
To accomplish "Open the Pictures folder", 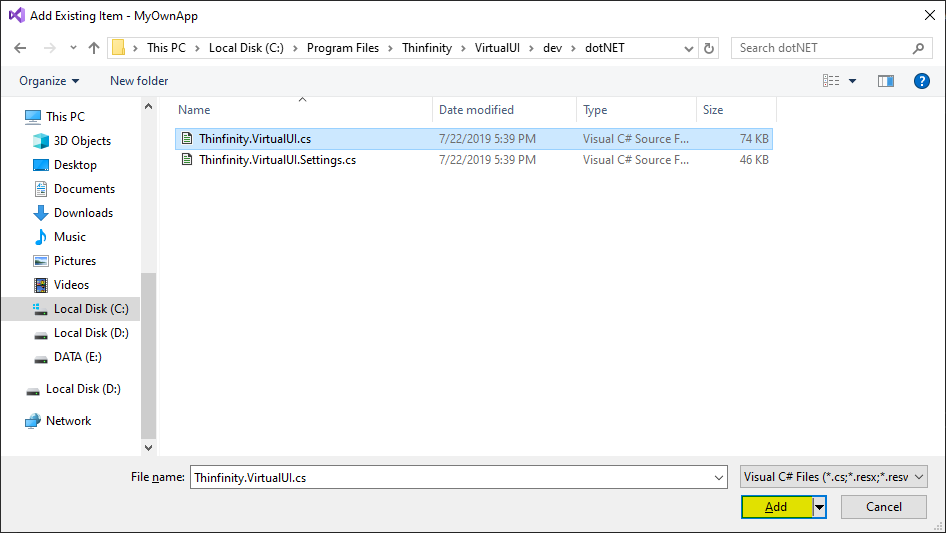I will (x=75, y=261).
